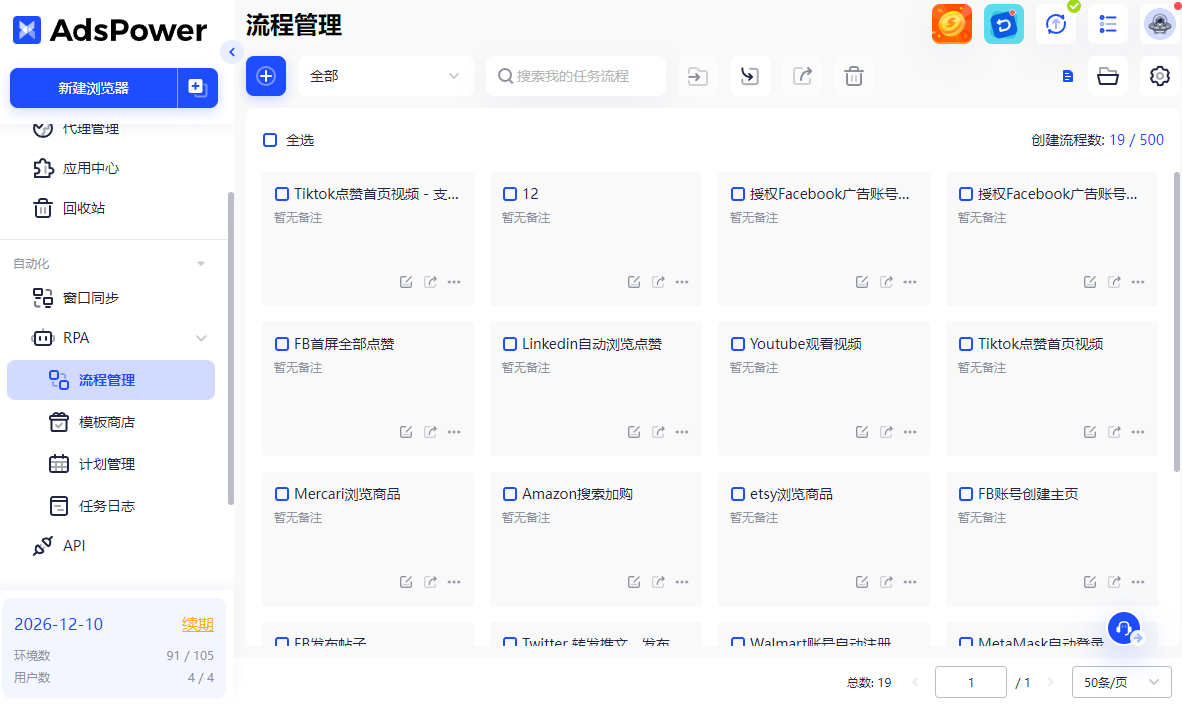Click the 搜索我的任务流程 search field
This screenshot has width=1182, height=705.
tap(576, 76)
